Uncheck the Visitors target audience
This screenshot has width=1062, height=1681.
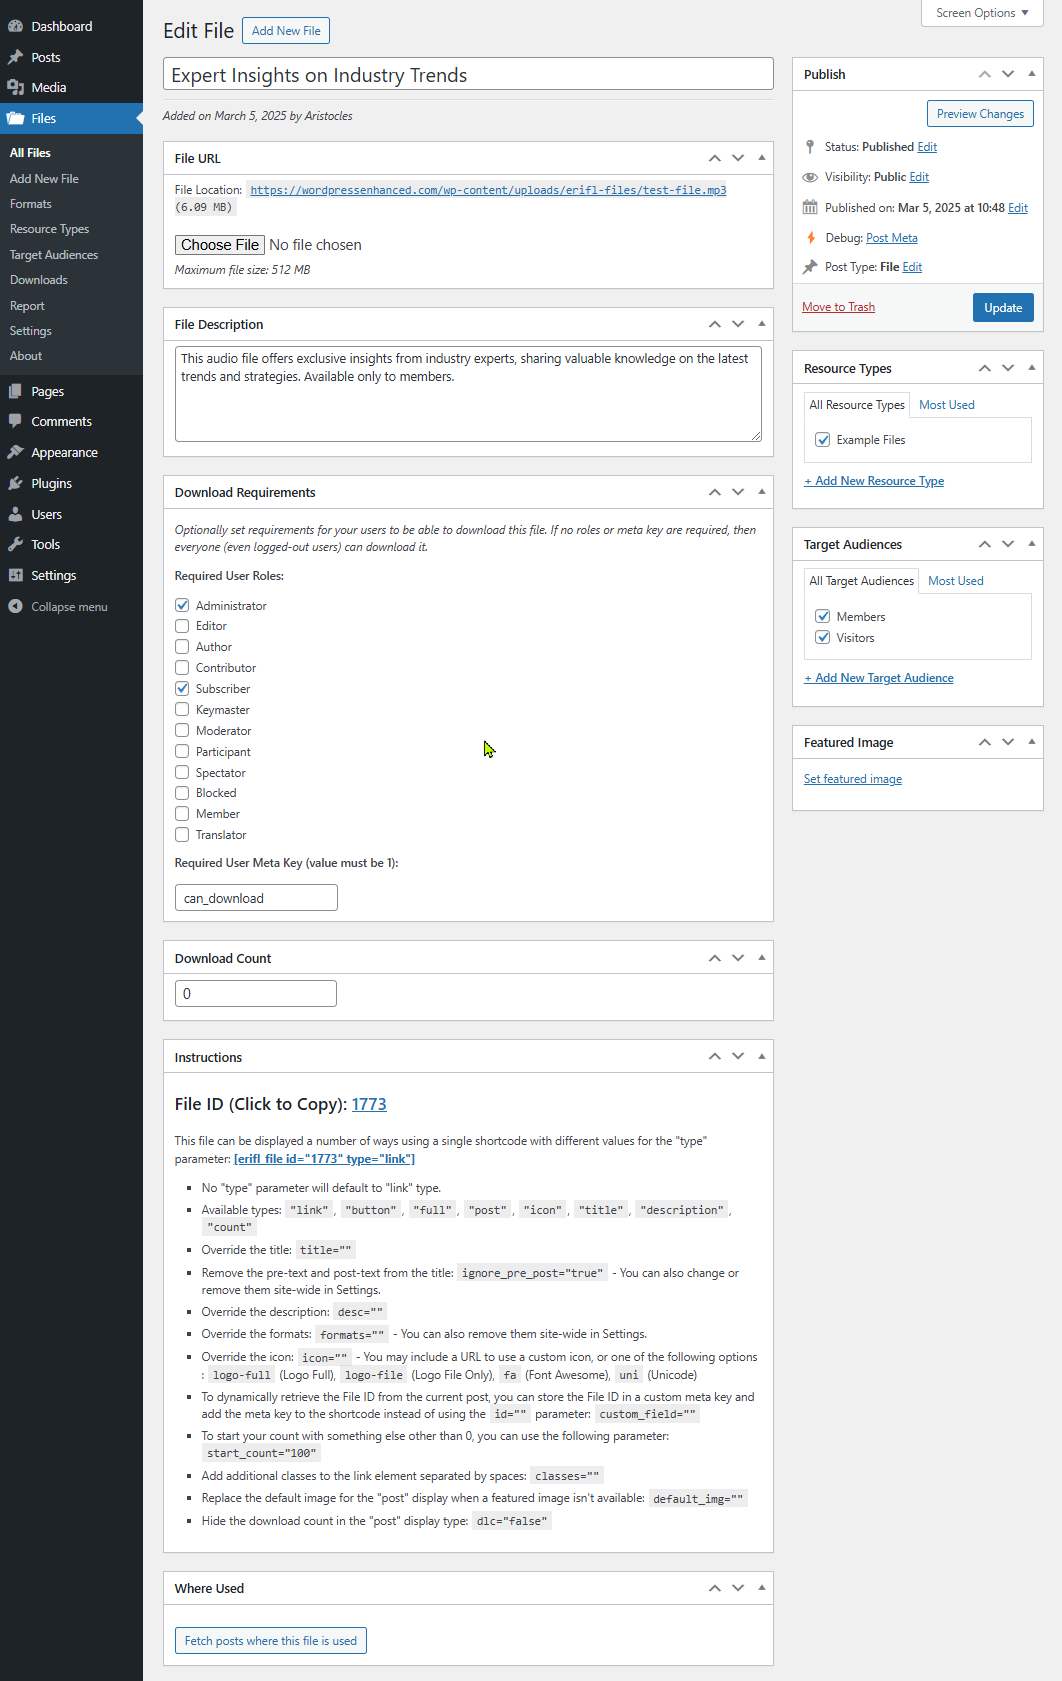tap(823, 637)
